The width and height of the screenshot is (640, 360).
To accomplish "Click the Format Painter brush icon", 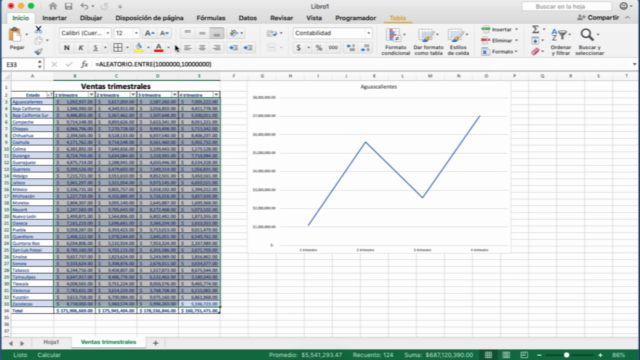I will (x=38, y=51).
